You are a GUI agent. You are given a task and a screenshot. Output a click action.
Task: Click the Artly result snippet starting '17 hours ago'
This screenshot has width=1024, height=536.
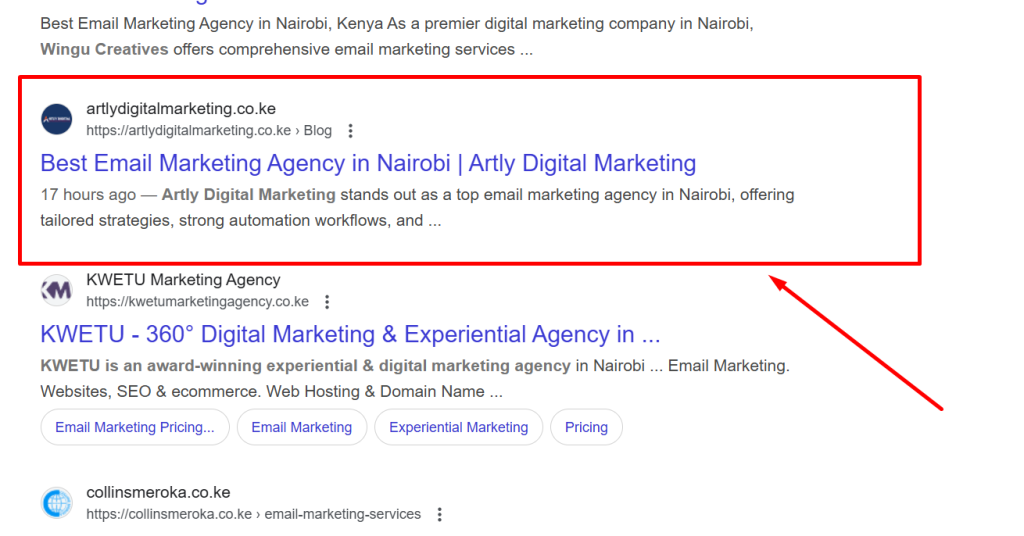(x=417, y=207)
